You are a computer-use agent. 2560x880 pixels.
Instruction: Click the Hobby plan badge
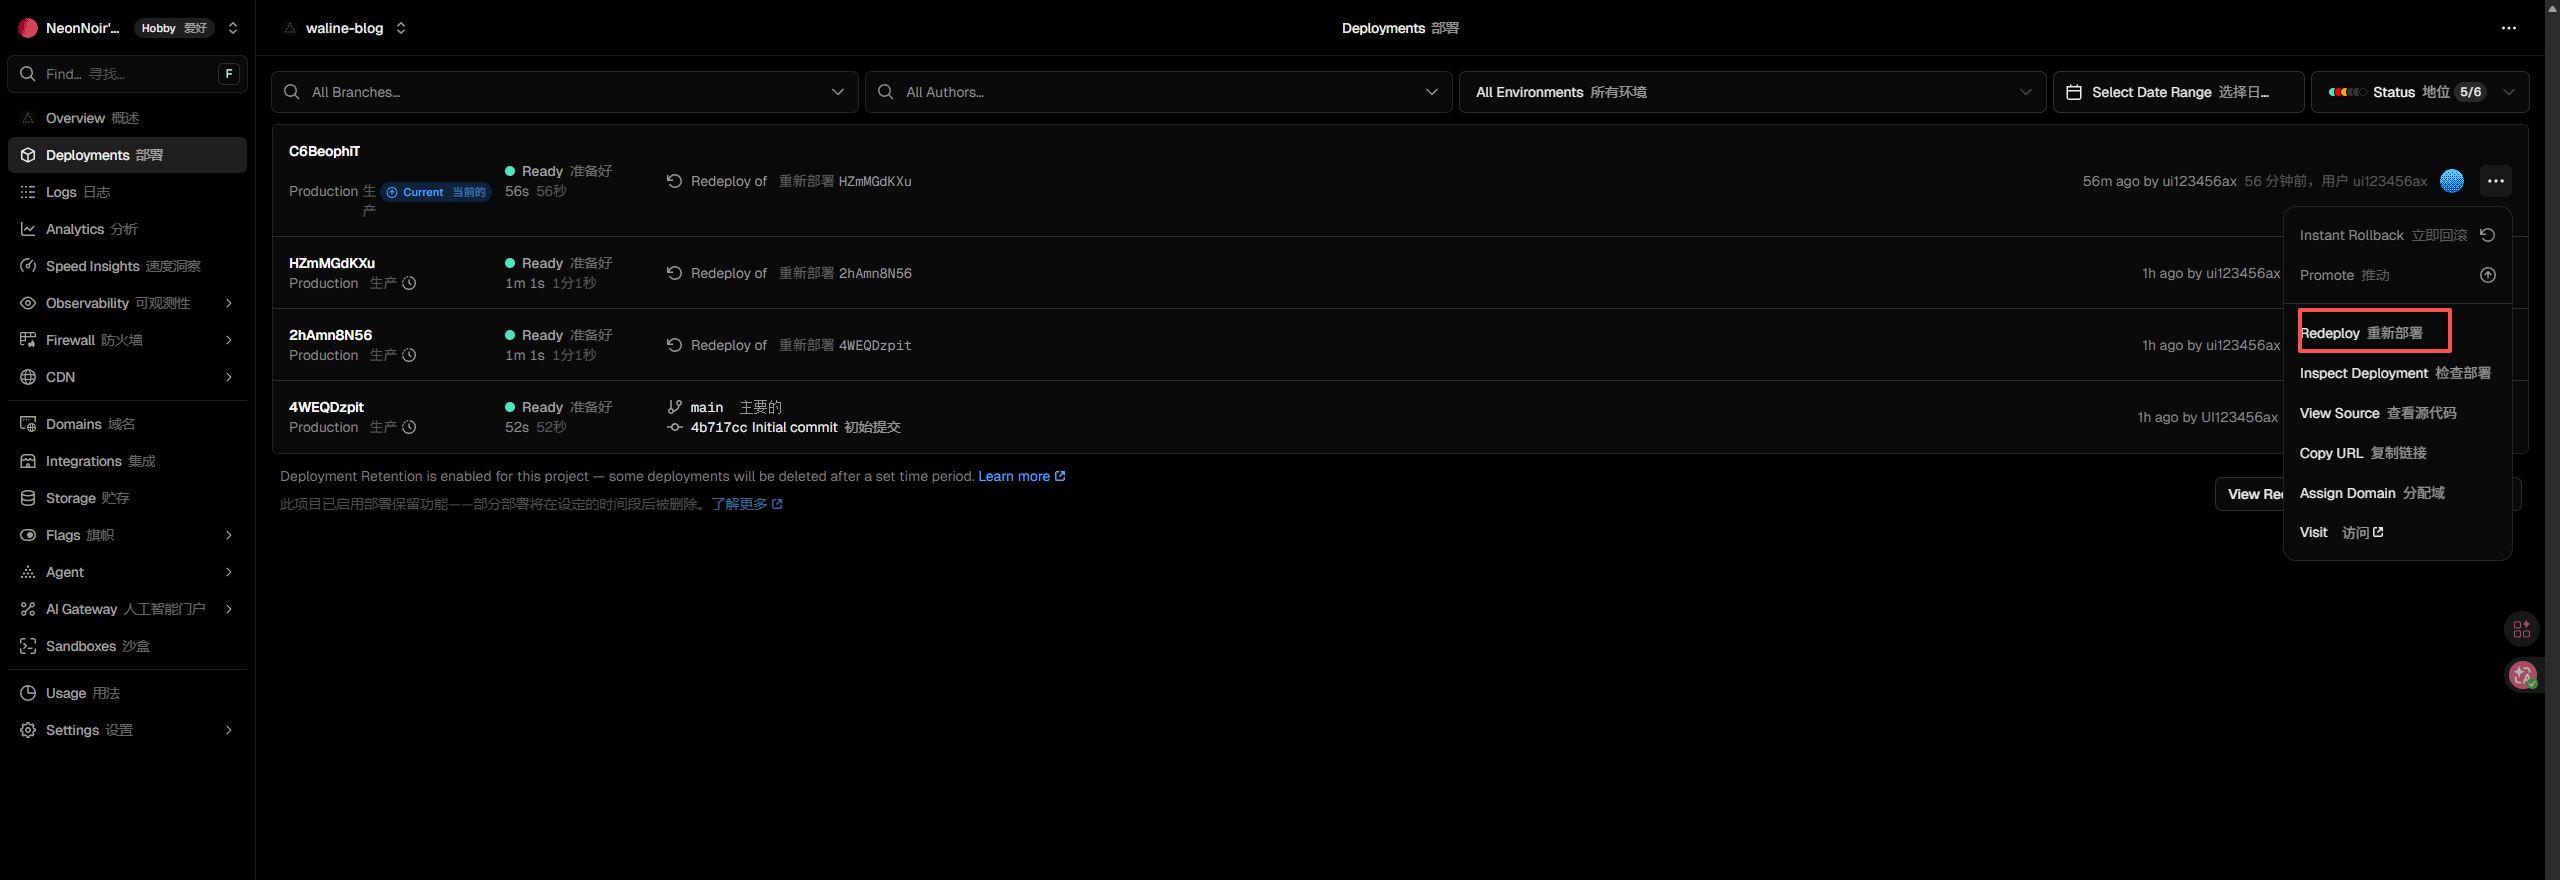[x=175, y=28]
